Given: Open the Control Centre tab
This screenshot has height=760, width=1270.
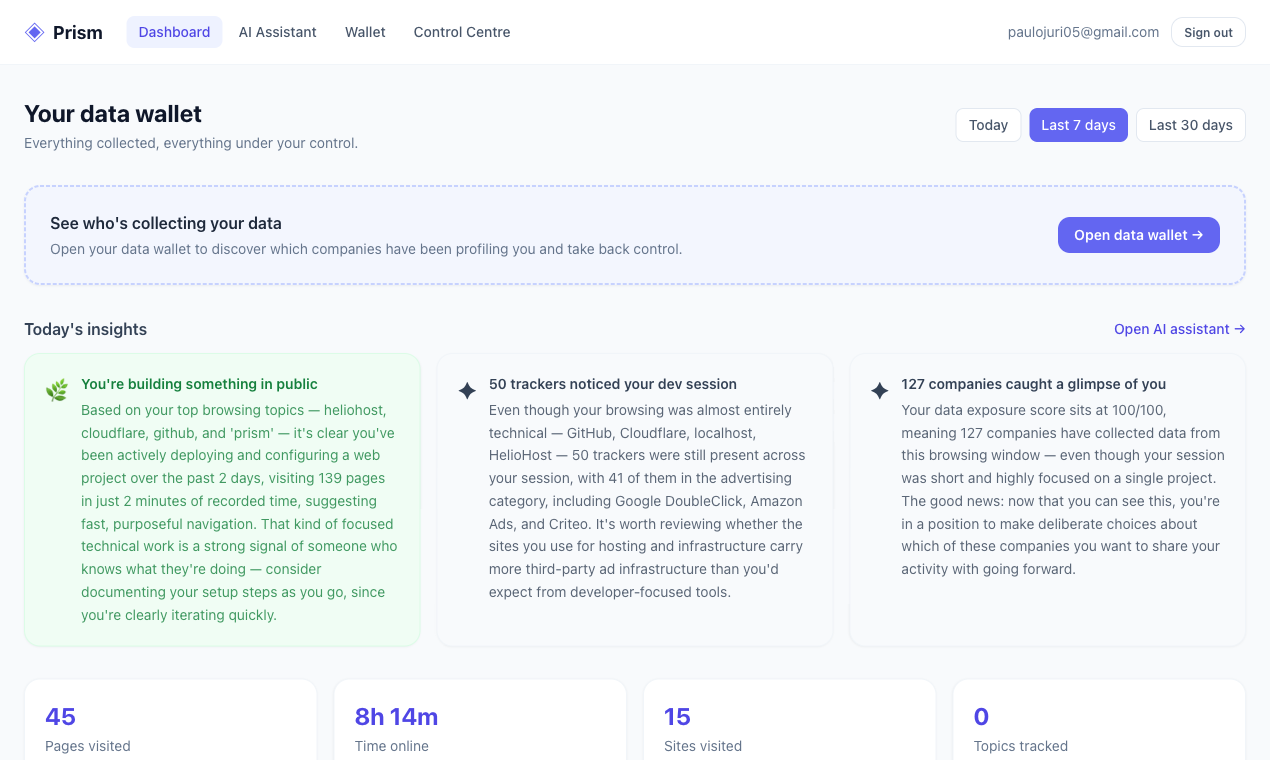Looking at the screenshot, I should 462,32.
